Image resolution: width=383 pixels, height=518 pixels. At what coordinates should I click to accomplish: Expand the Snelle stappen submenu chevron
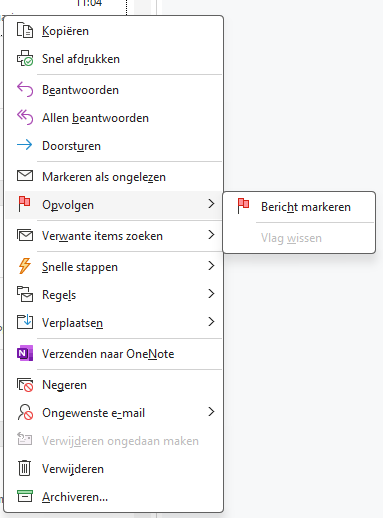211,266
